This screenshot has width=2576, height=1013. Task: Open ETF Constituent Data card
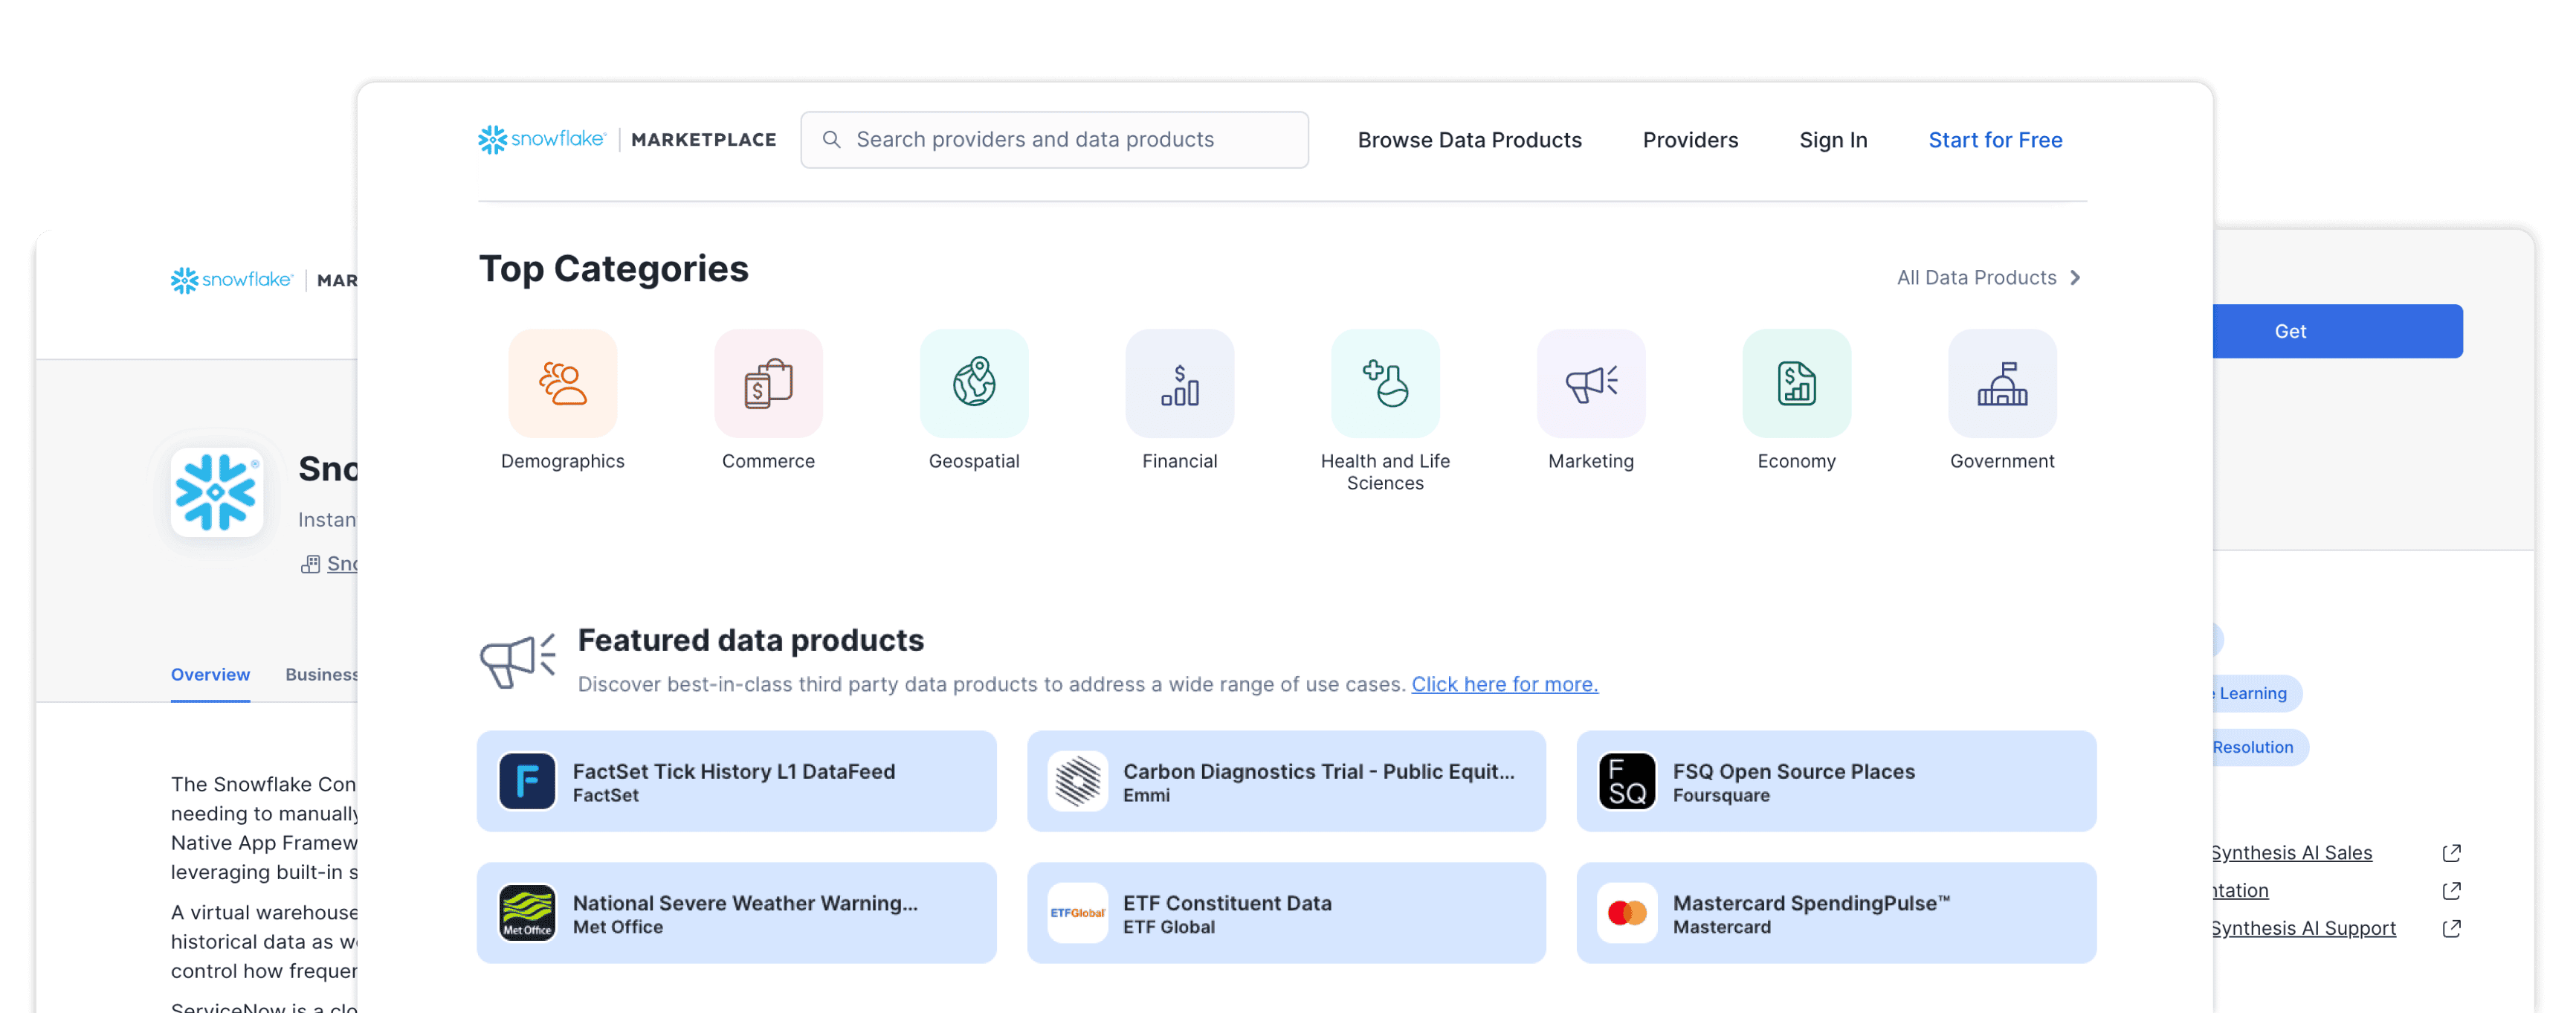[1286, 913]
